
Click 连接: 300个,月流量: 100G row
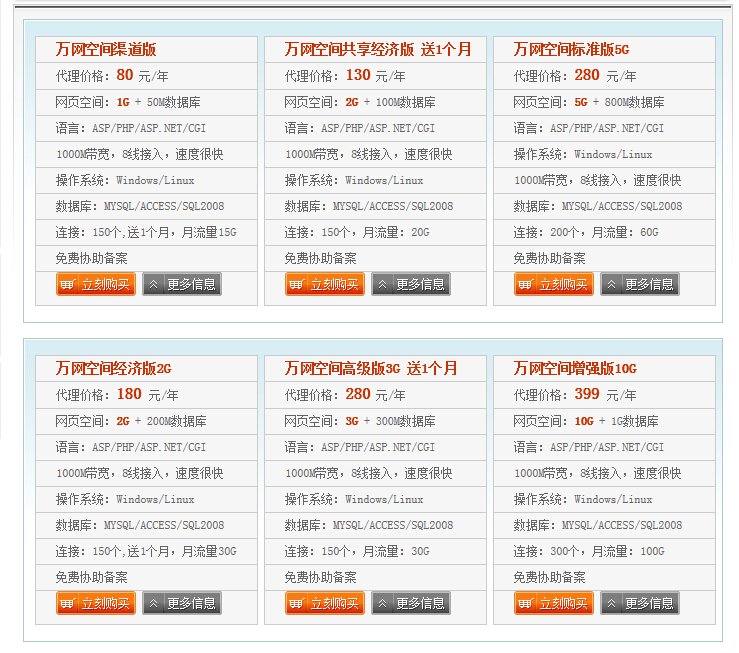[605, 551]
